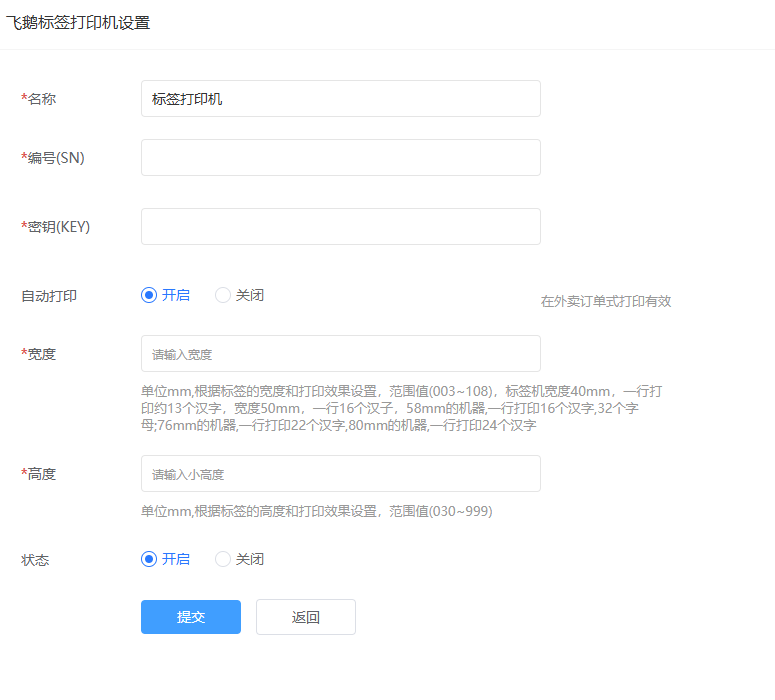The image size is (775, 700).
Task: Click the 在外卖订单式打印有效 note text
Action: pyautogui.click(x=605, y=301)
